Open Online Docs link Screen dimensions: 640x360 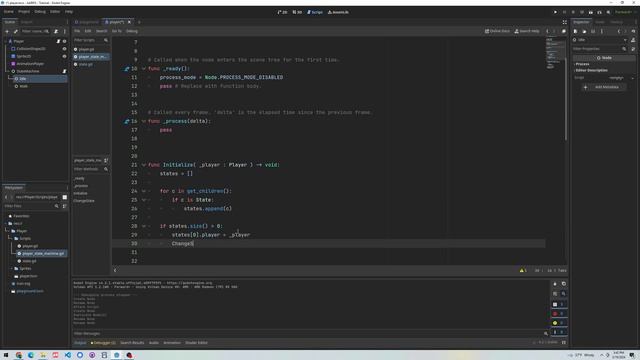497,31
